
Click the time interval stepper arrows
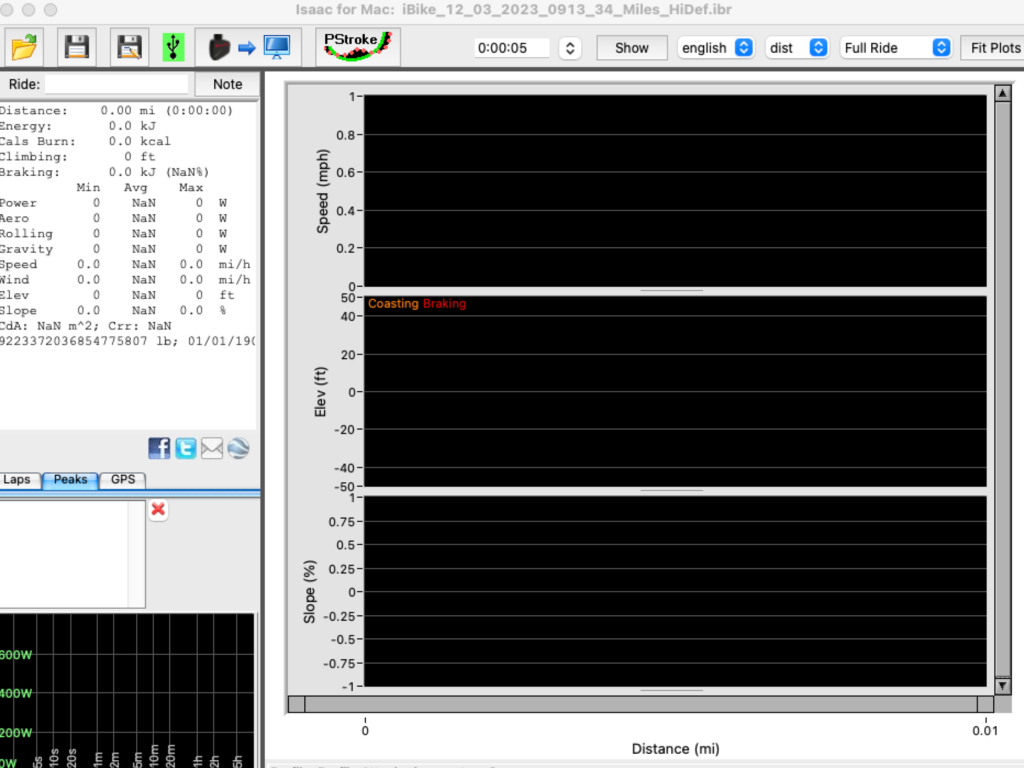(569, 47)
